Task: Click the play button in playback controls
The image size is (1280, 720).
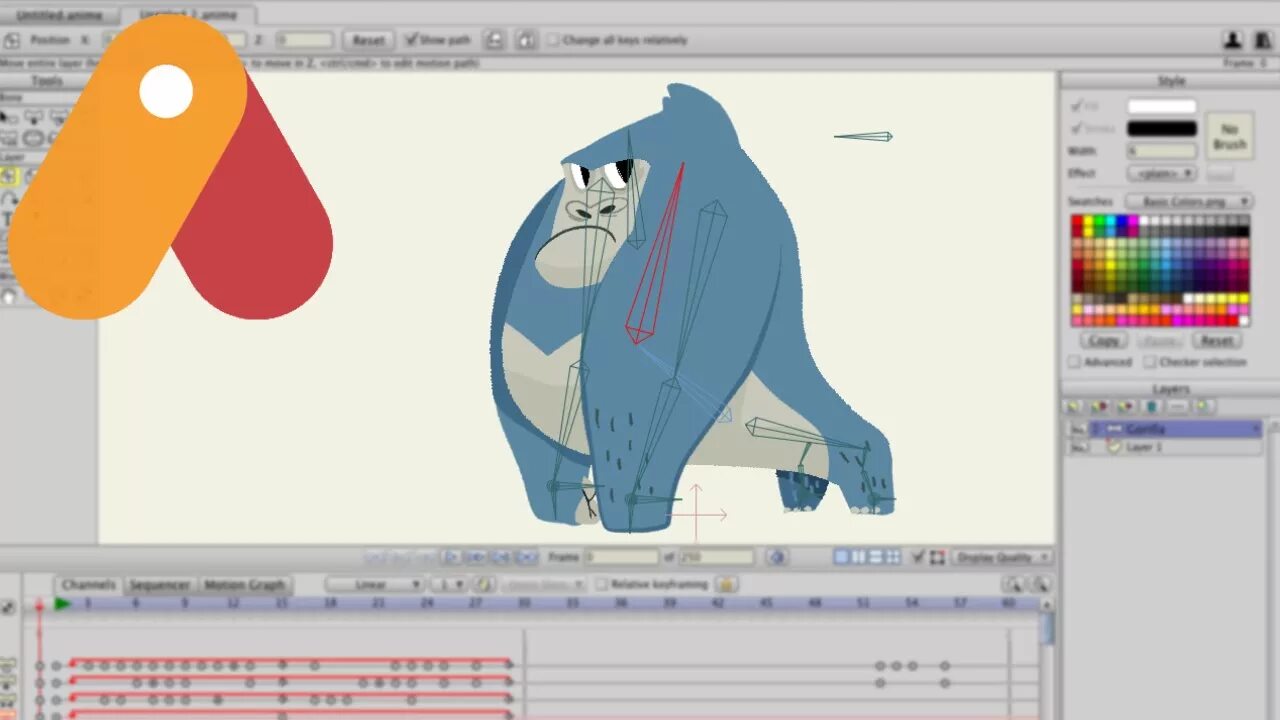Action: (452, 557)
